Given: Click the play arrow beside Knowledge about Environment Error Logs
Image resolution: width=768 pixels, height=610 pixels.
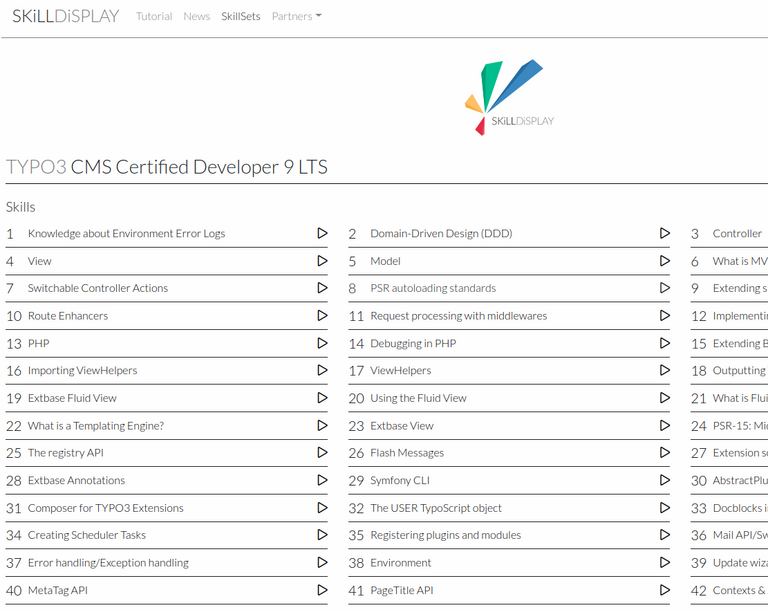Looking at the screenshot, I should (322, 233).
